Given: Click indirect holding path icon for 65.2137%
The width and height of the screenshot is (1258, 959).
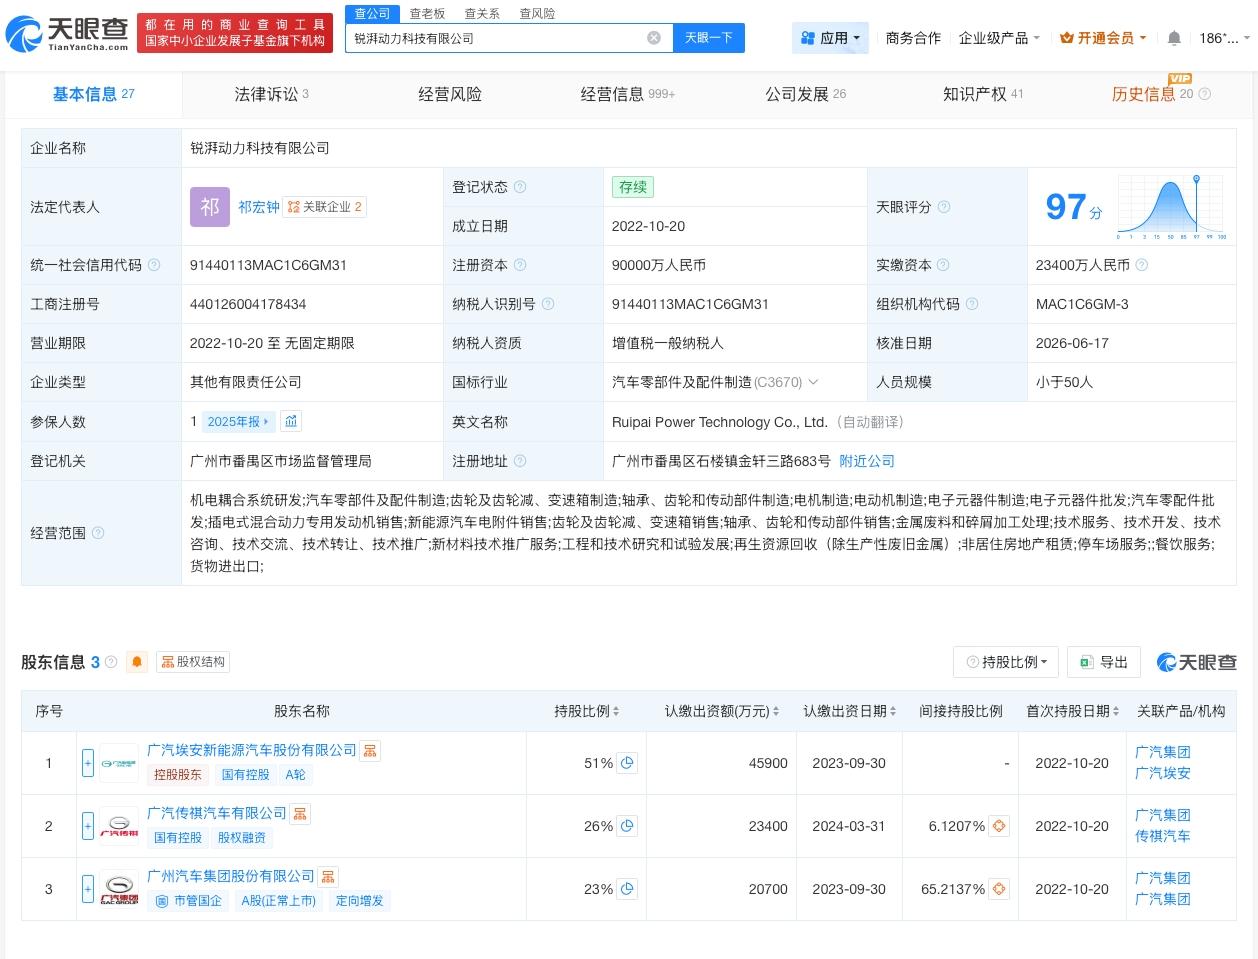Looking at the screenshot, I should click(998, 889).
